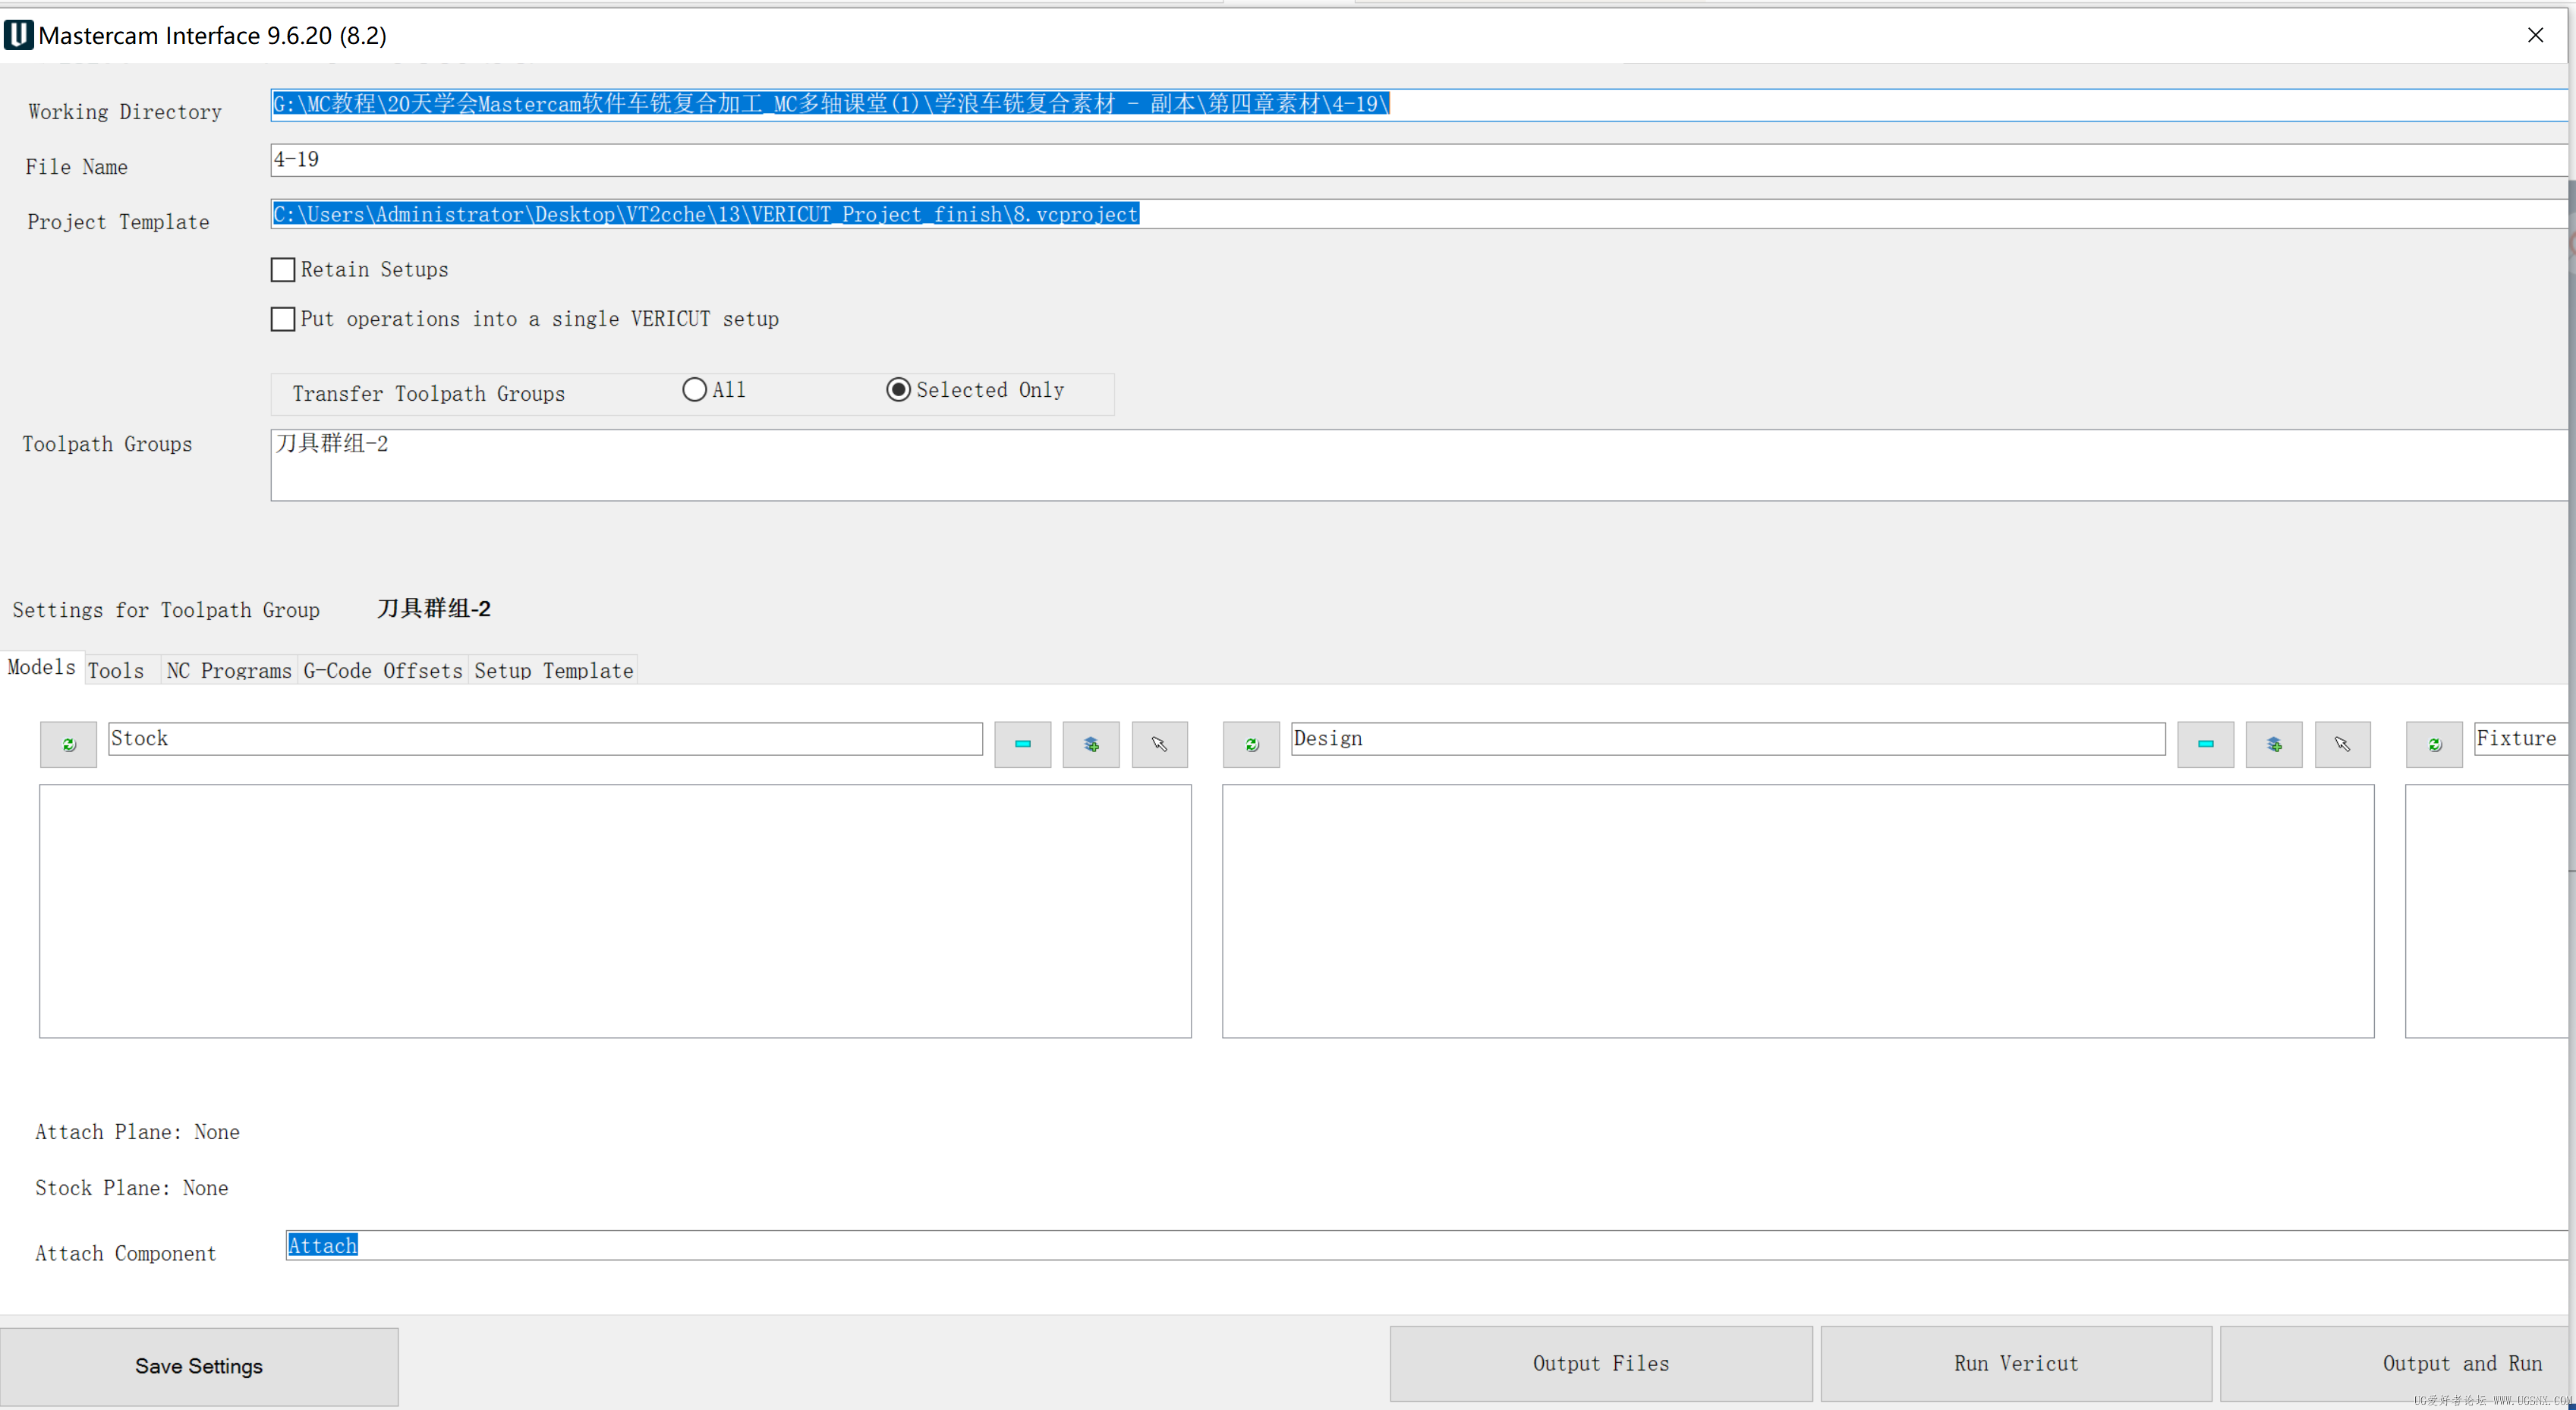Select the All radio button
This screenshot has width=2576, height=1410.
pyautogui.click(x=694, y=390)
